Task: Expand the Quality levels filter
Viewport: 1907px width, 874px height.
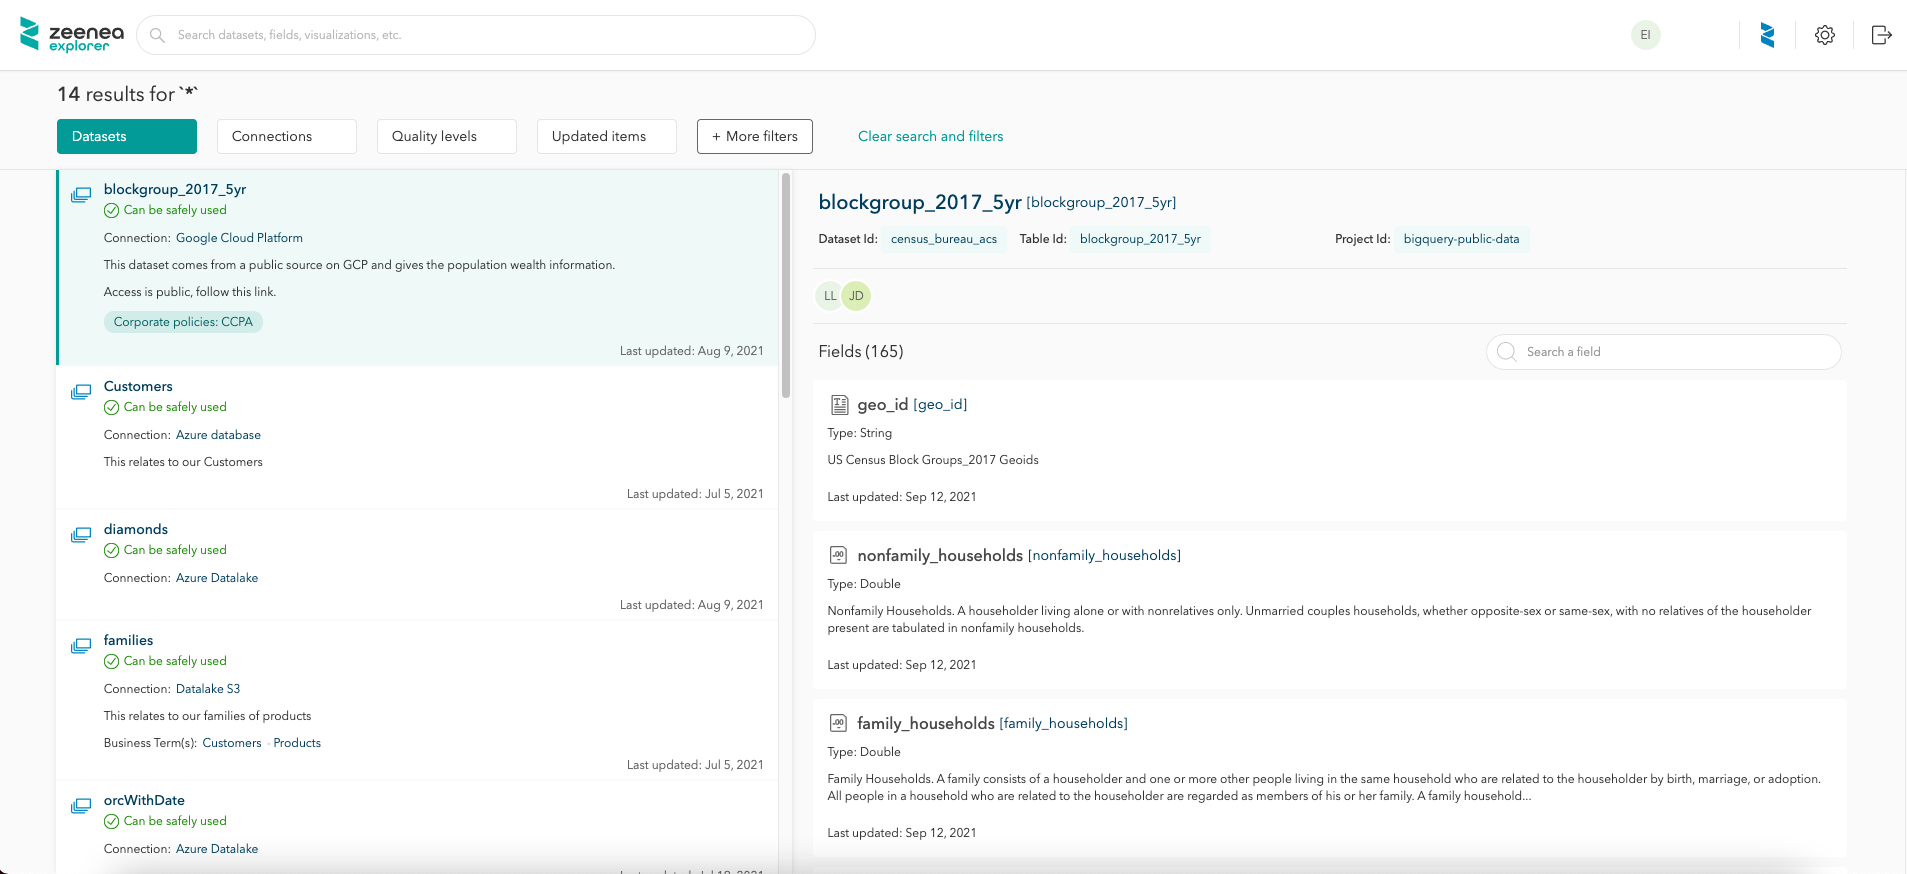Action: click(x=447, y=136)
